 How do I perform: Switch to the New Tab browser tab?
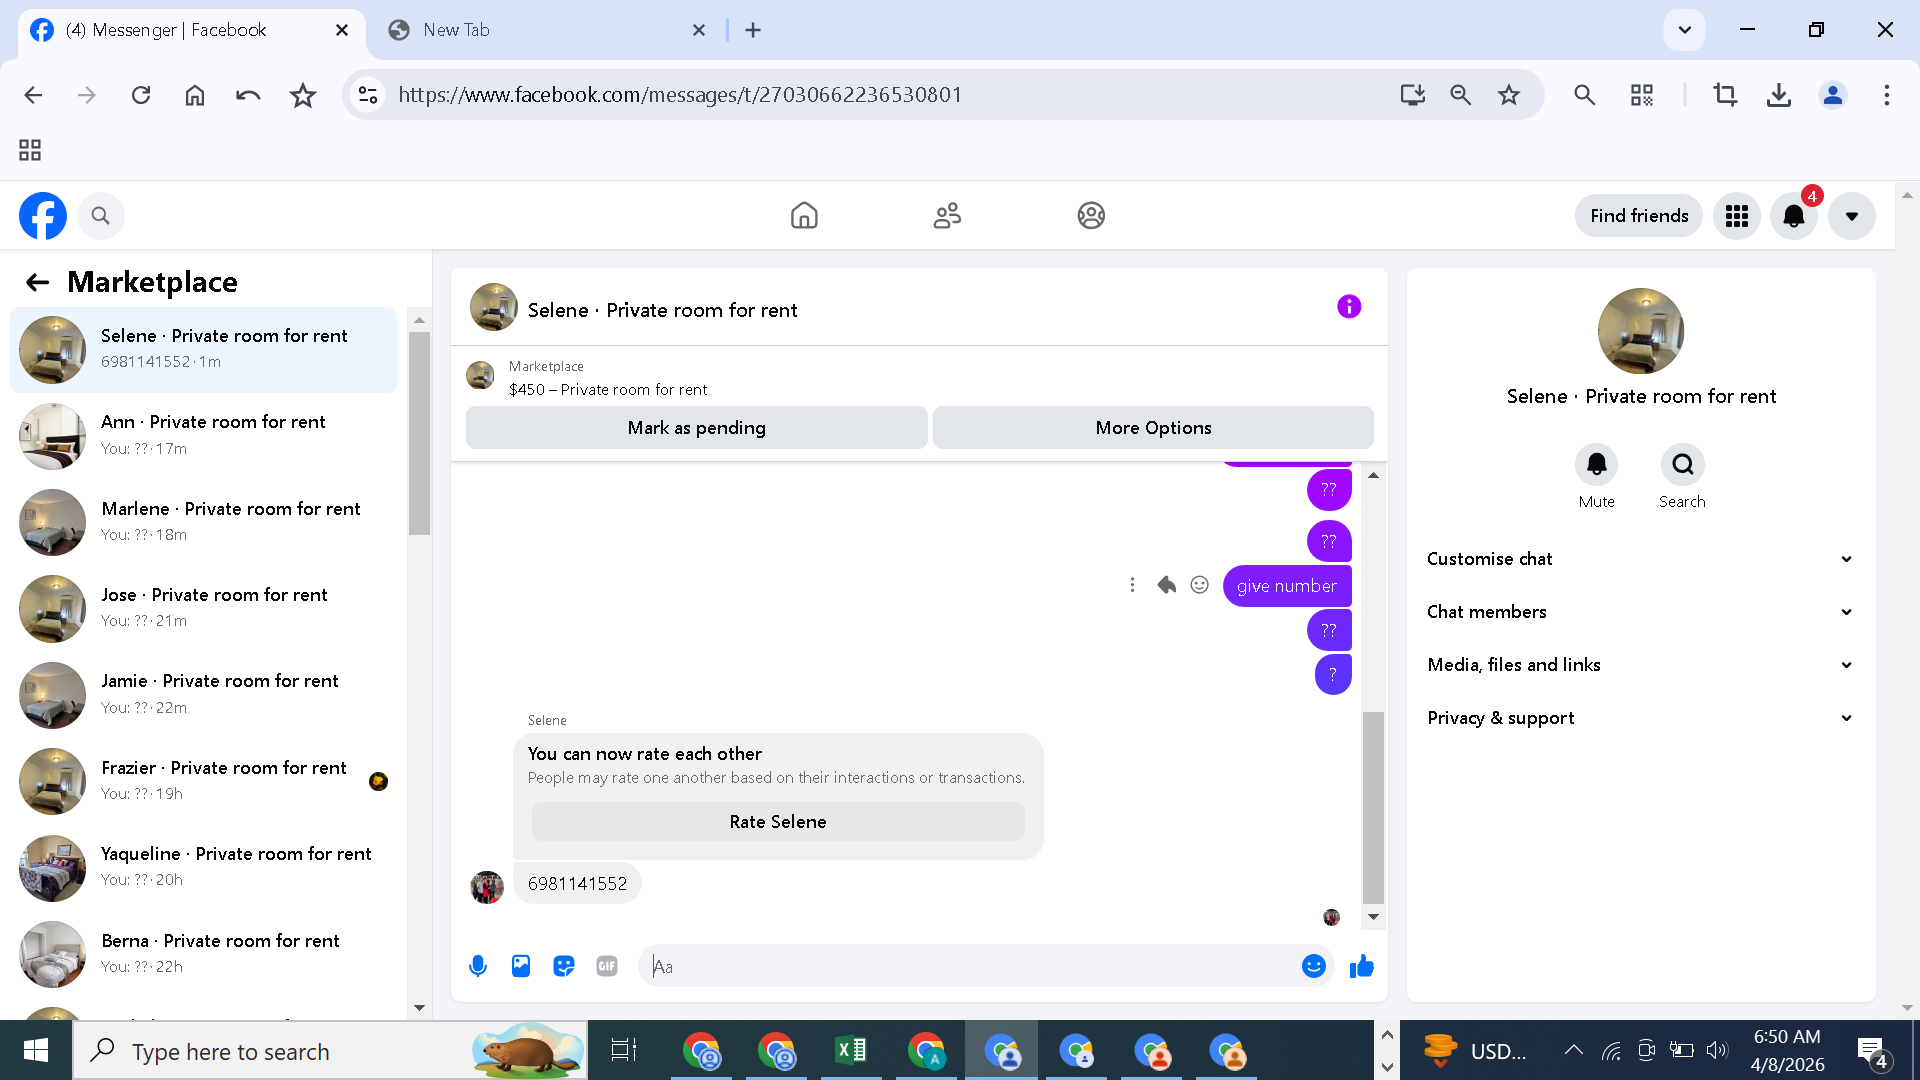456,30
